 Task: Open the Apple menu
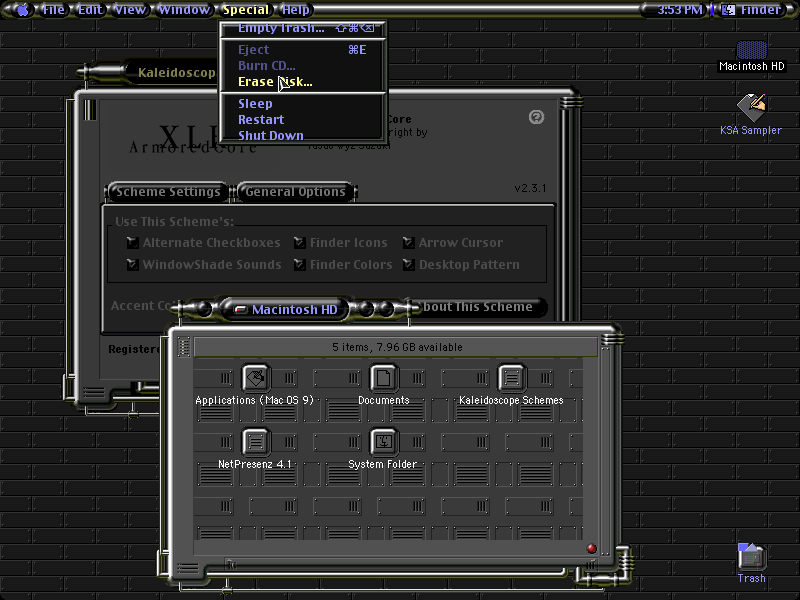(x=22, y=10)
